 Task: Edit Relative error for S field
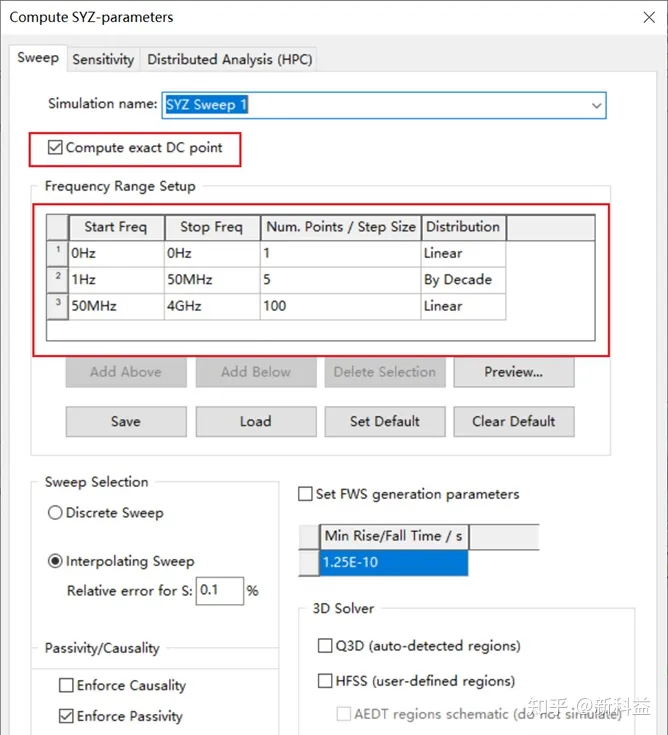tap(220, 591)
